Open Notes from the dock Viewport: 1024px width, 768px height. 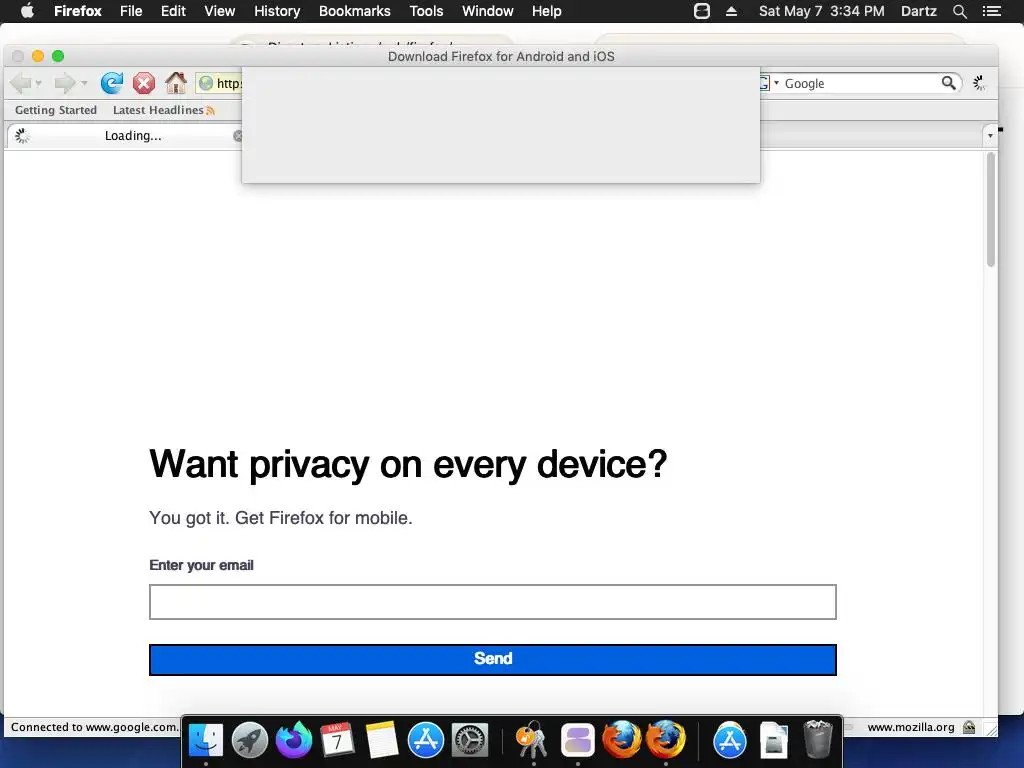coord(381,740)
